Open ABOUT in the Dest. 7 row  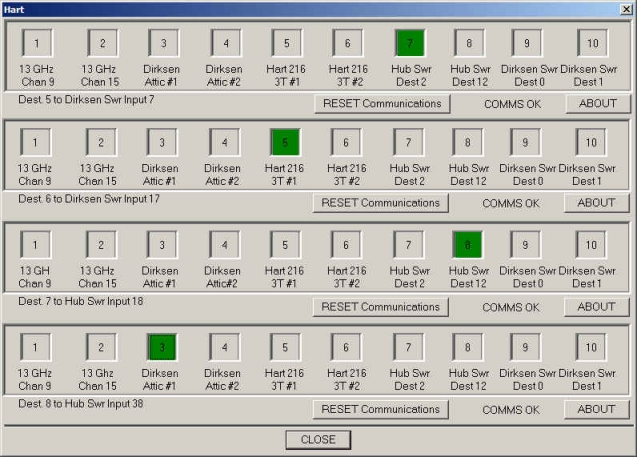point(596,307)
